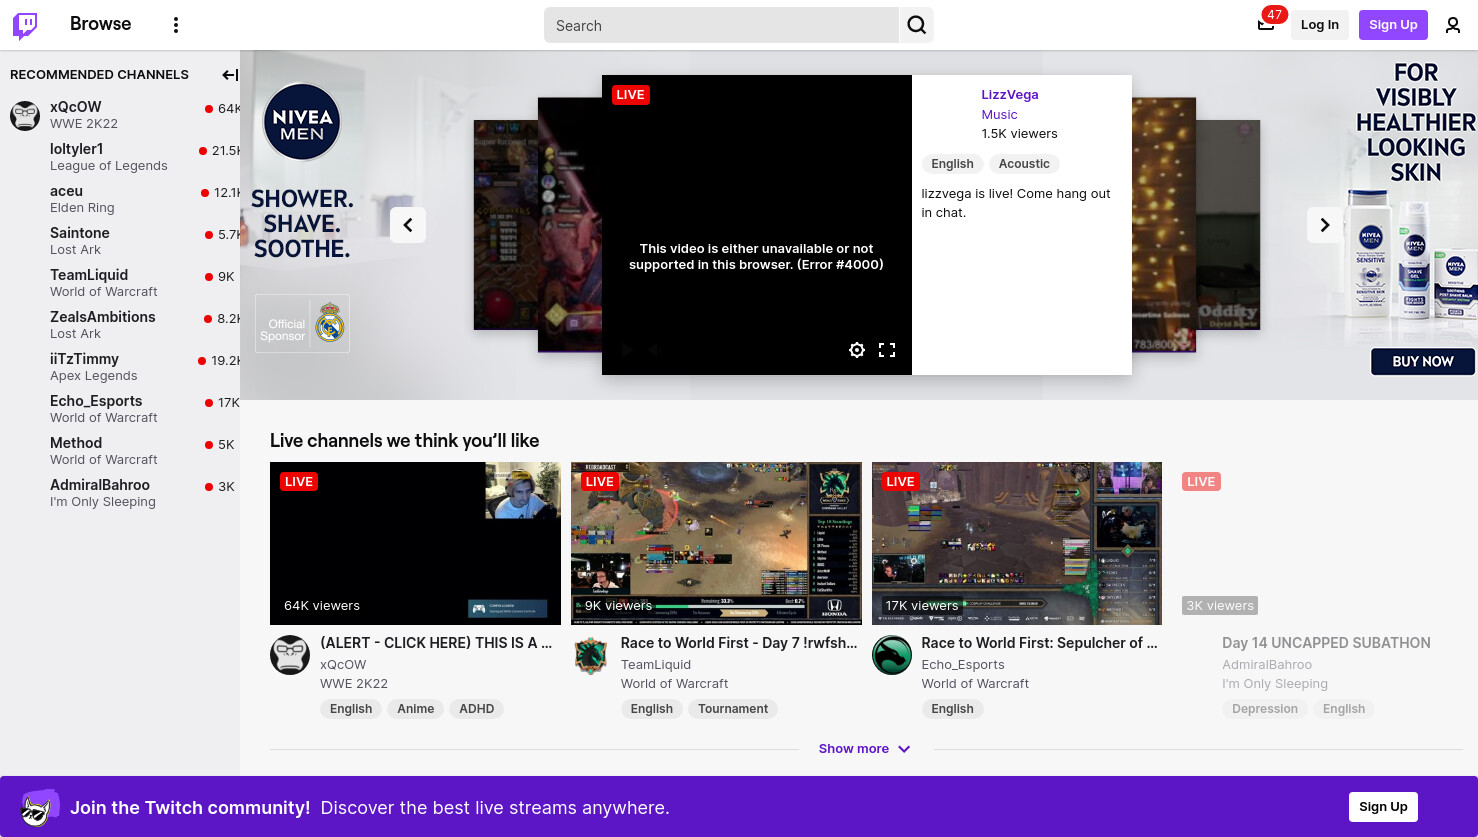Click the Tournament tag under TeamLiquid

pos(733,709)
